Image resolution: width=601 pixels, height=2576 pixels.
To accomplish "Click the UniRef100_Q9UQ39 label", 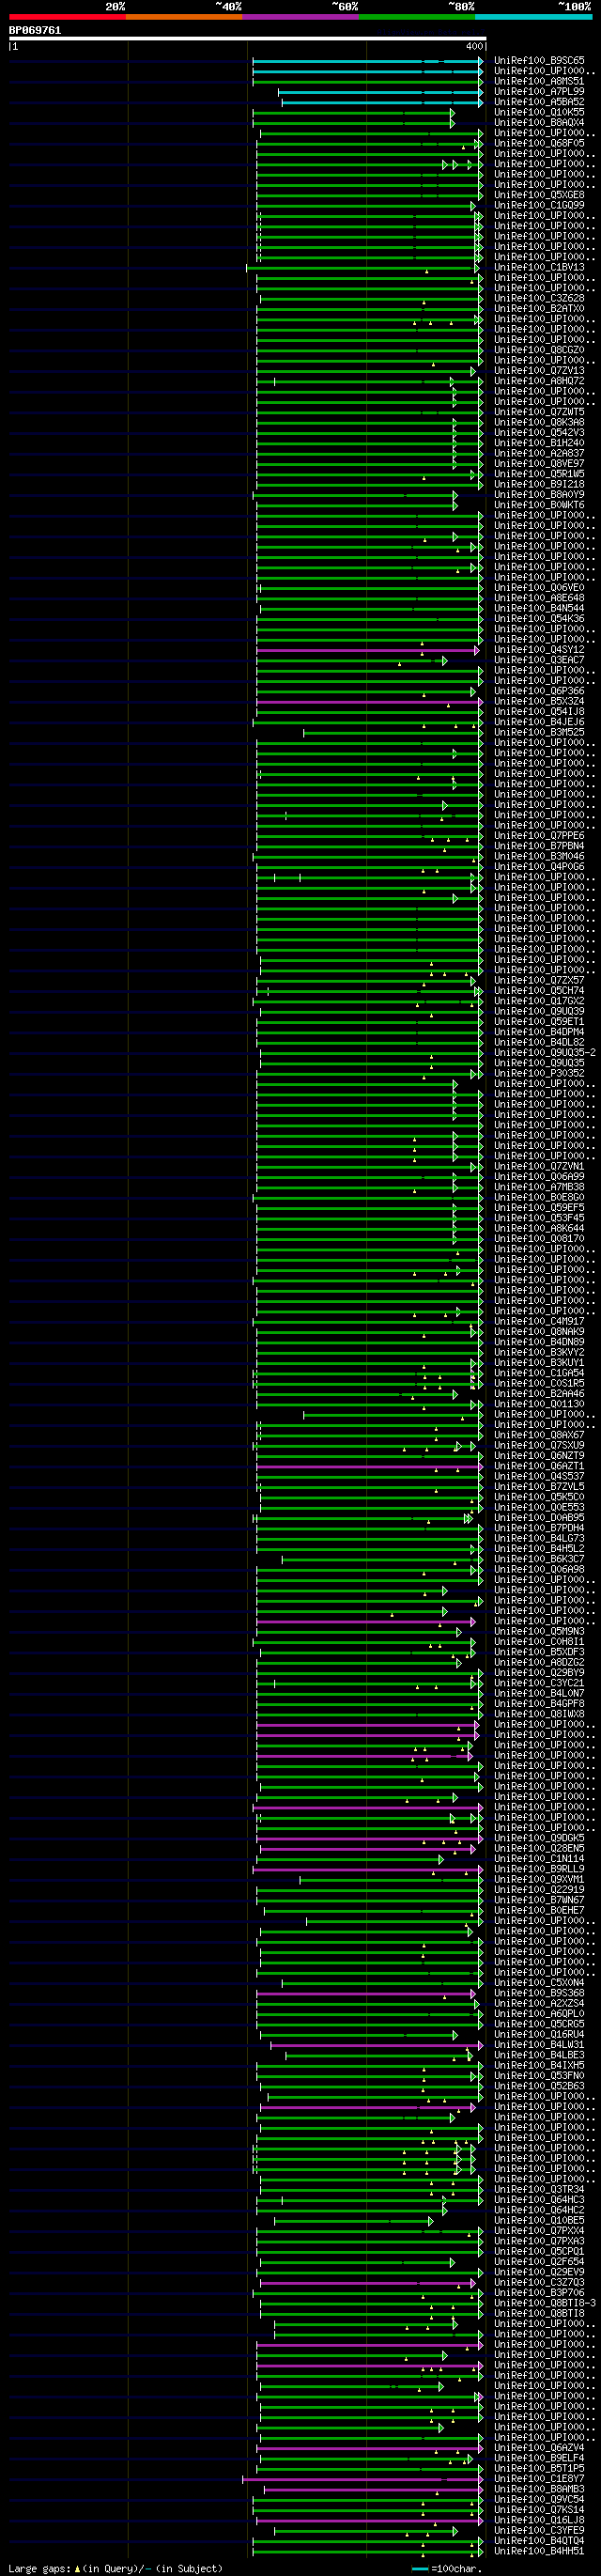I will [x=539, y=1011].
